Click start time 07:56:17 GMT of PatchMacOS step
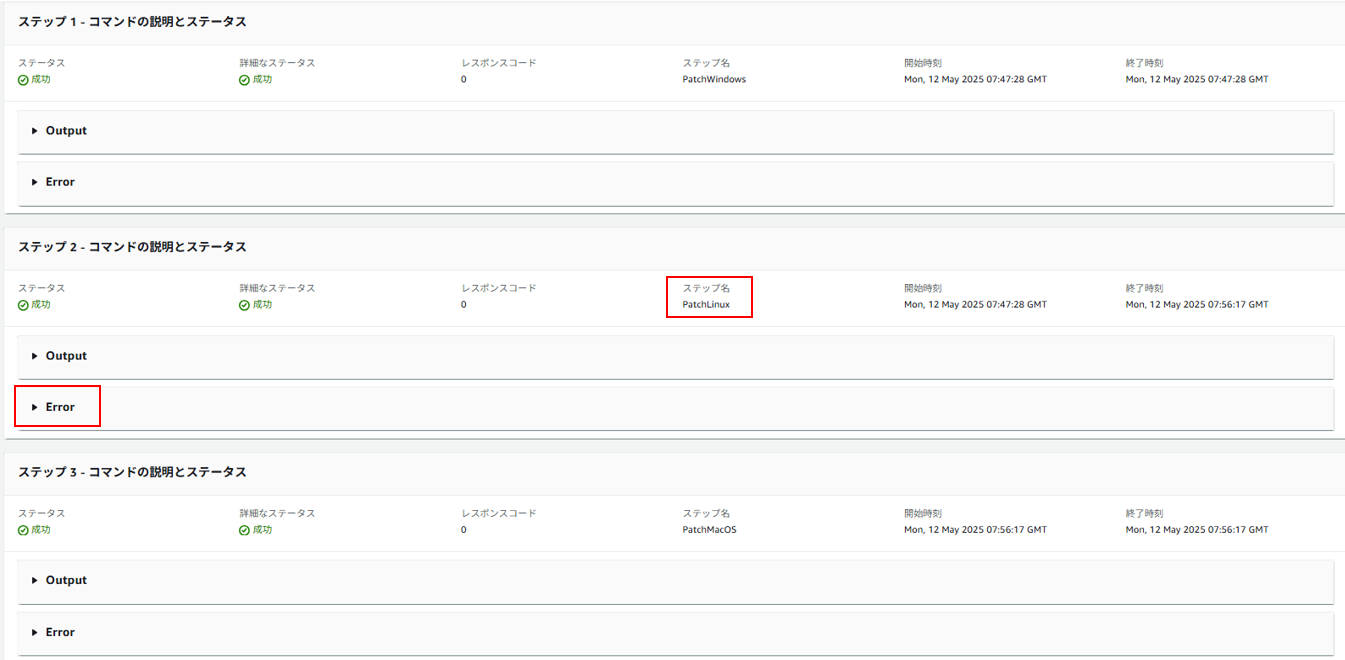Screen dimensions: 1345x660 975,530
